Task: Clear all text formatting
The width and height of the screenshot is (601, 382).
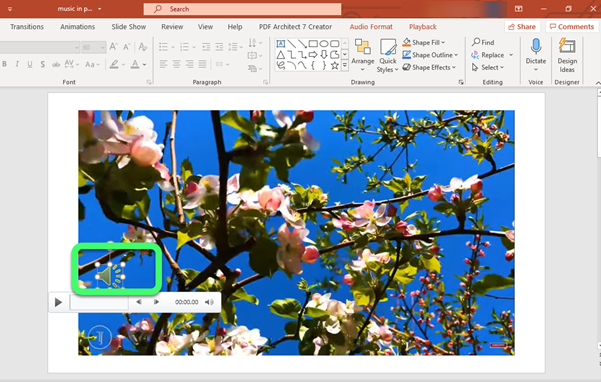Action: 143,47
